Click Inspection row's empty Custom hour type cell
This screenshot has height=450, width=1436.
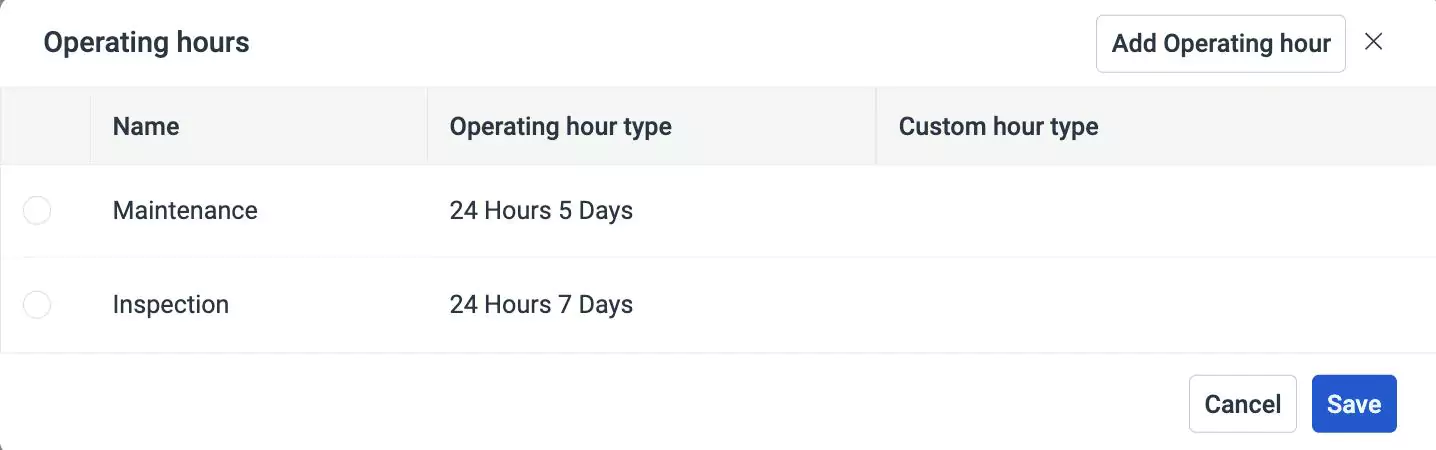coord(1150,305)
